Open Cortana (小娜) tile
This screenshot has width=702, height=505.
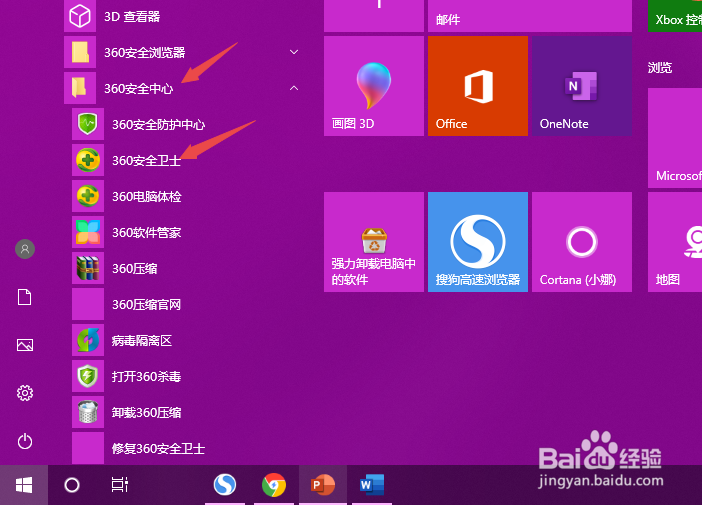pyautogui.click(x=582, y=242)
